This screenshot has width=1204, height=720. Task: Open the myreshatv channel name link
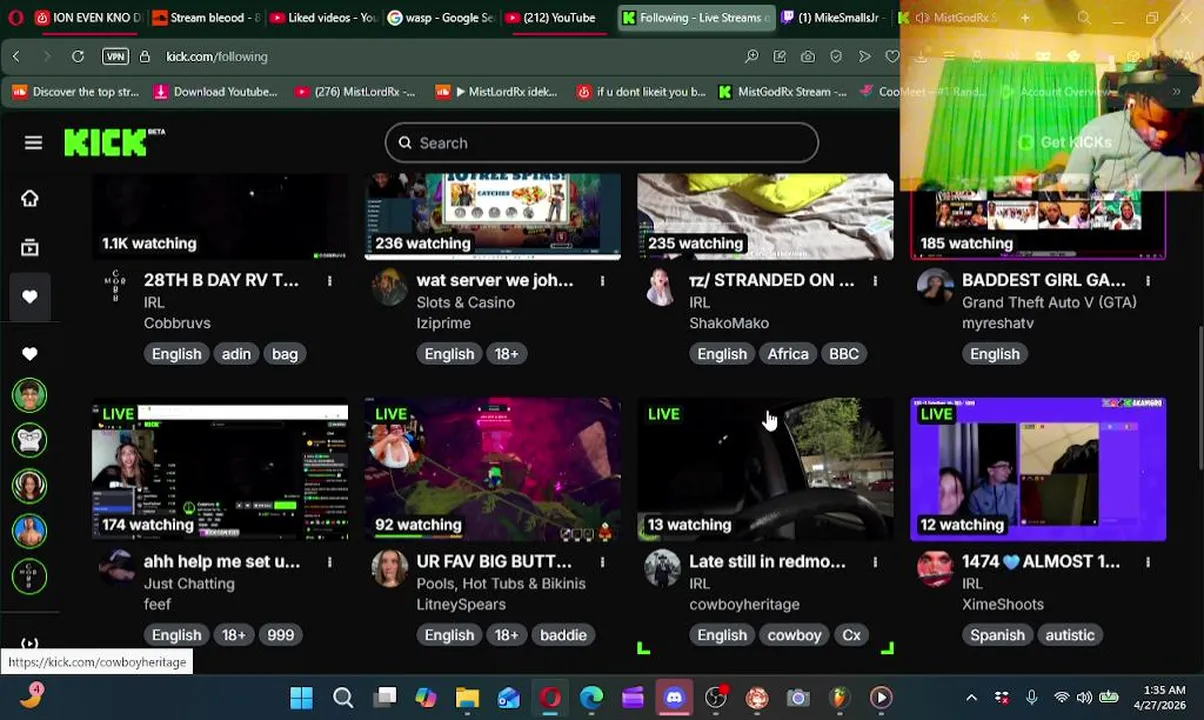[998, 323]
